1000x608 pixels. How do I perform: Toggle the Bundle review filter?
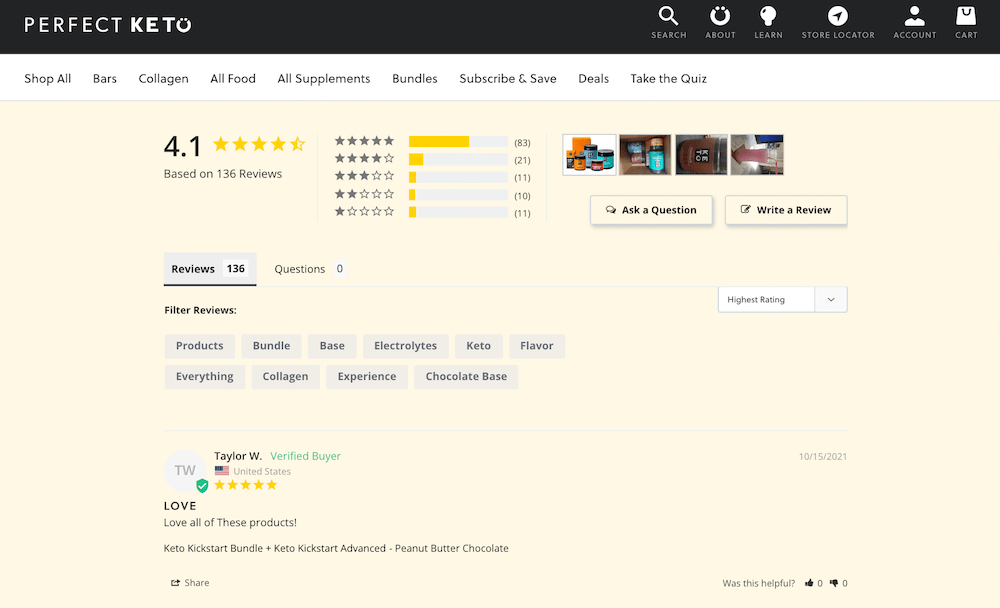271,346
